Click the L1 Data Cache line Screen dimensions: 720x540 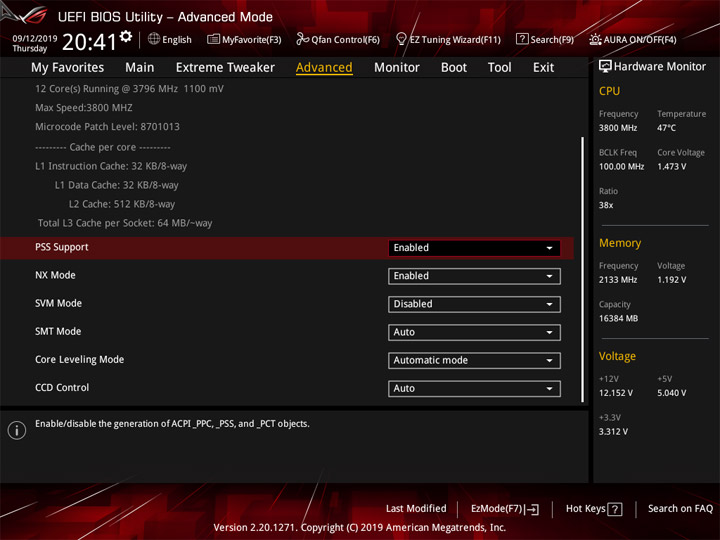pyautogui.click(x=117, y=185)
